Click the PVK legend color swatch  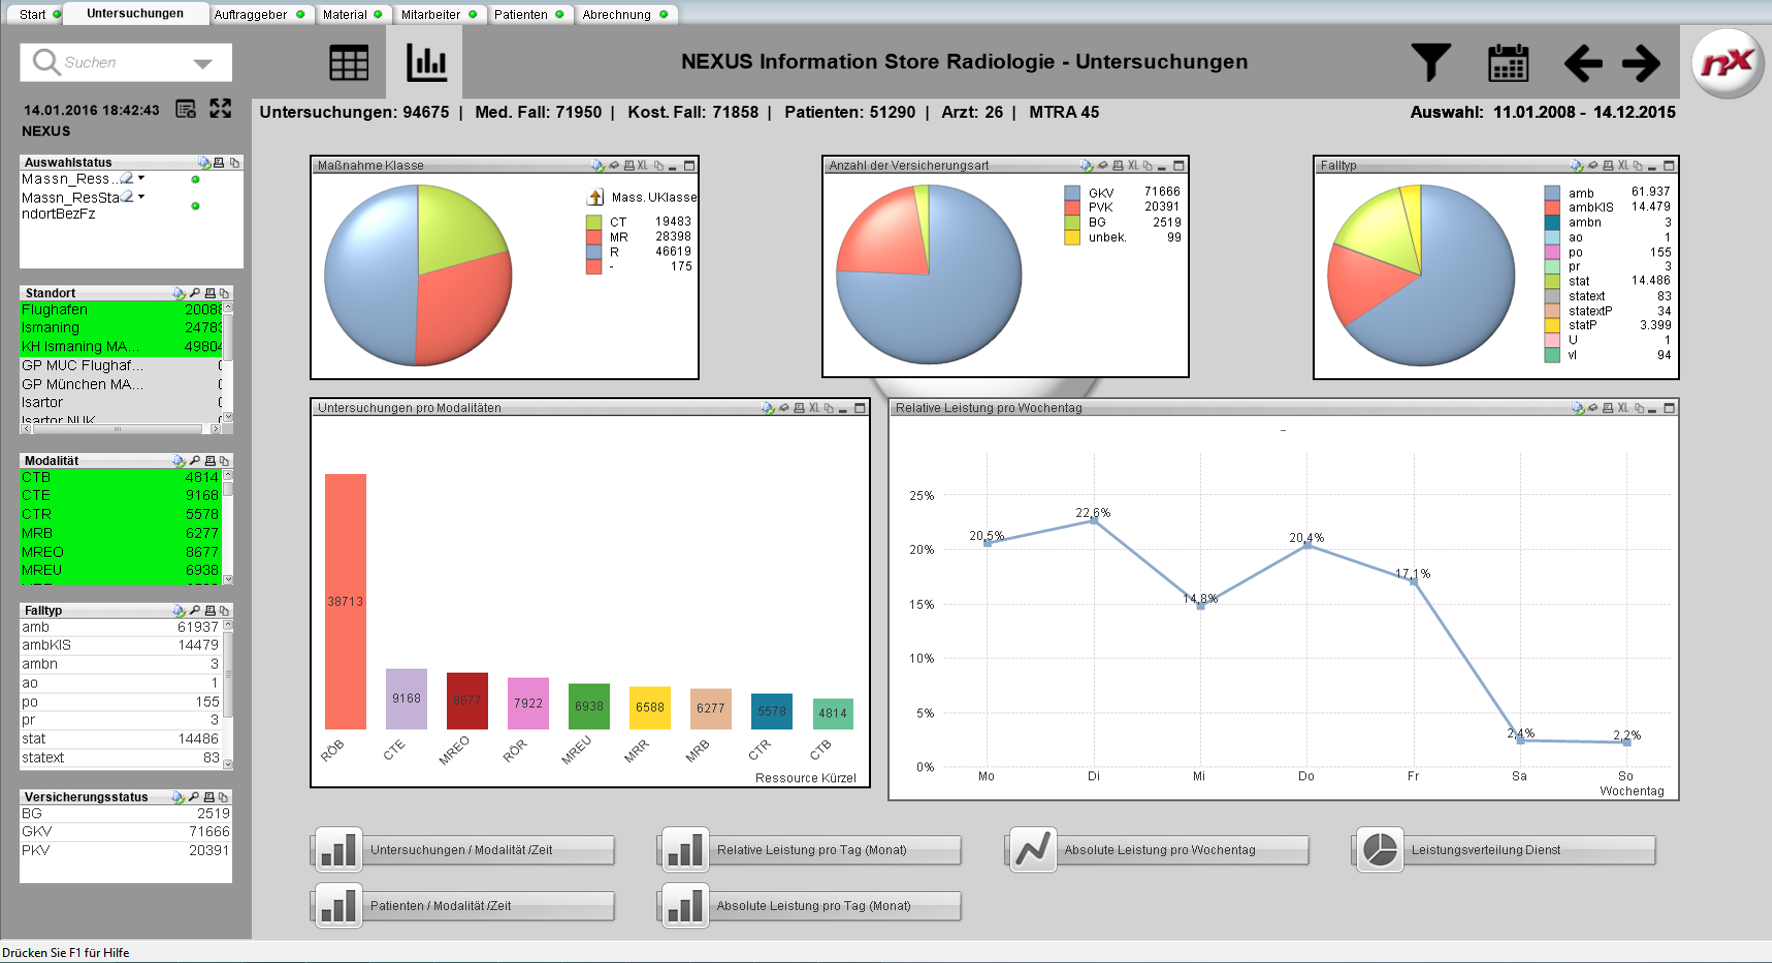coord(1072,207)
